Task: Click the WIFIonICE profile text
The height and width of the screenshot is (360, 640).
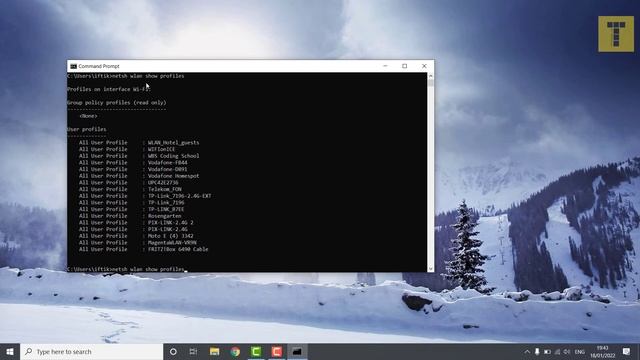Action: point(161,149)
